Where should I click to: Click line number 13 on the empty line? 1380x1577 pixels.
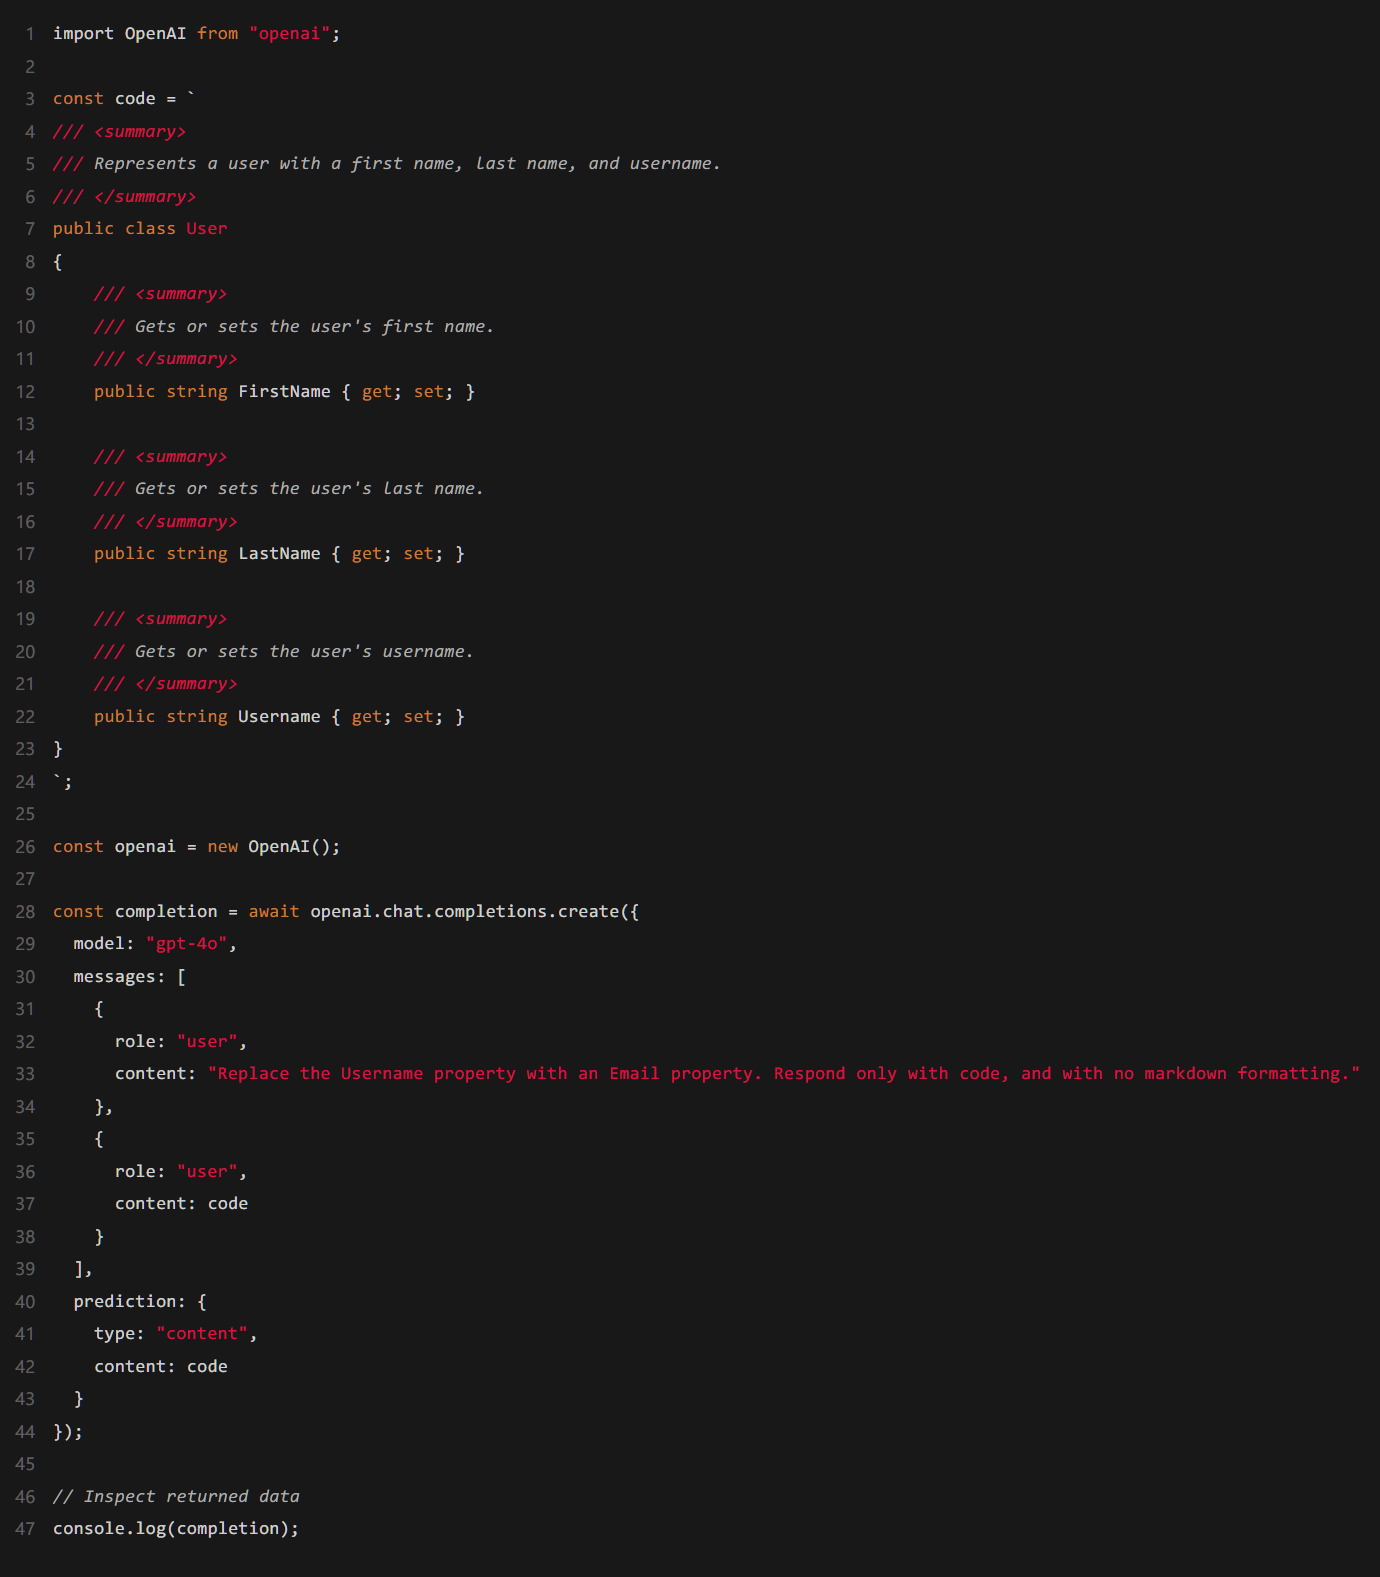[x=25, y=424]
